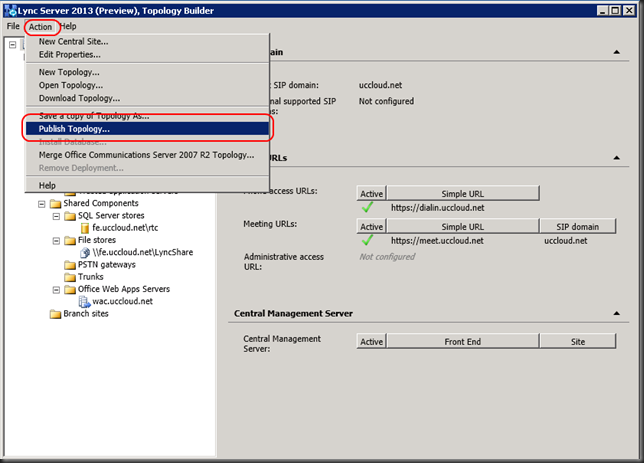Collapse the SIP domain section arrow
This screenshot has width=644, height=463.
point(616,52)
